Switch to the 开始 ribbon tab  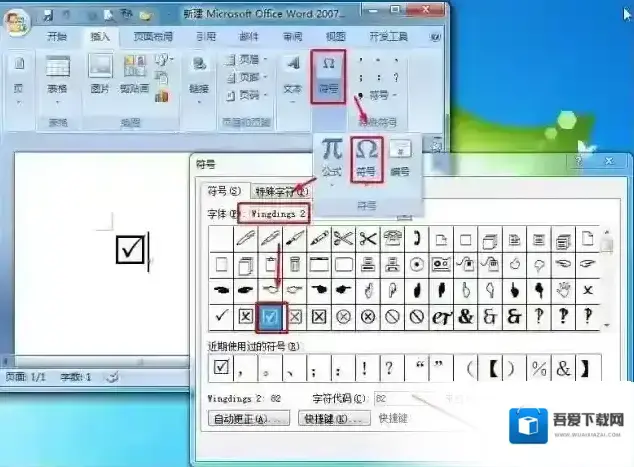pyautogui.click(x=57, y=37)
